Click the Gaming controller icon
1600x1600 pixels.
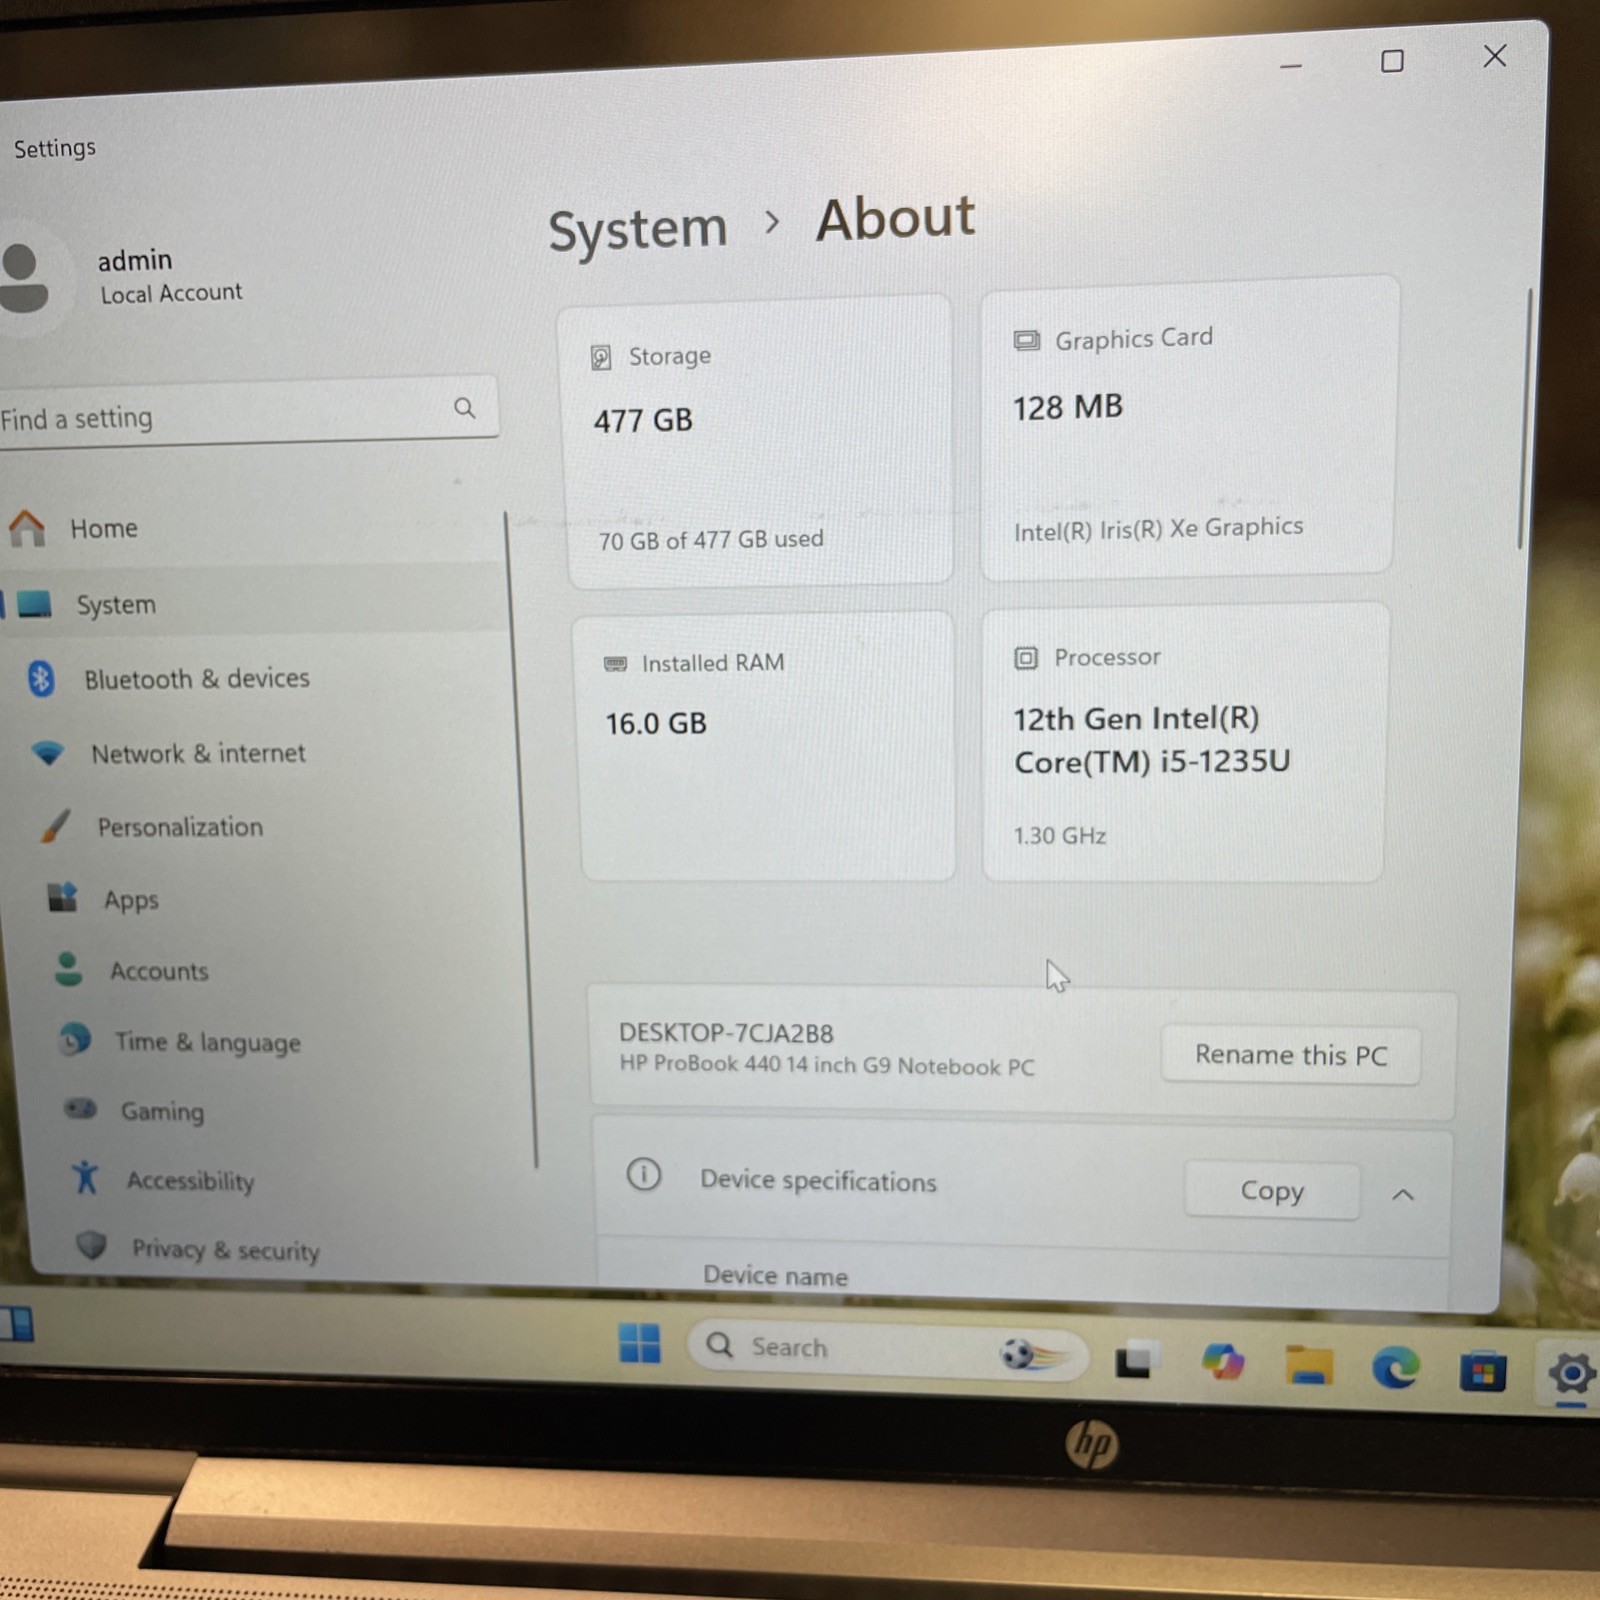80,1108
